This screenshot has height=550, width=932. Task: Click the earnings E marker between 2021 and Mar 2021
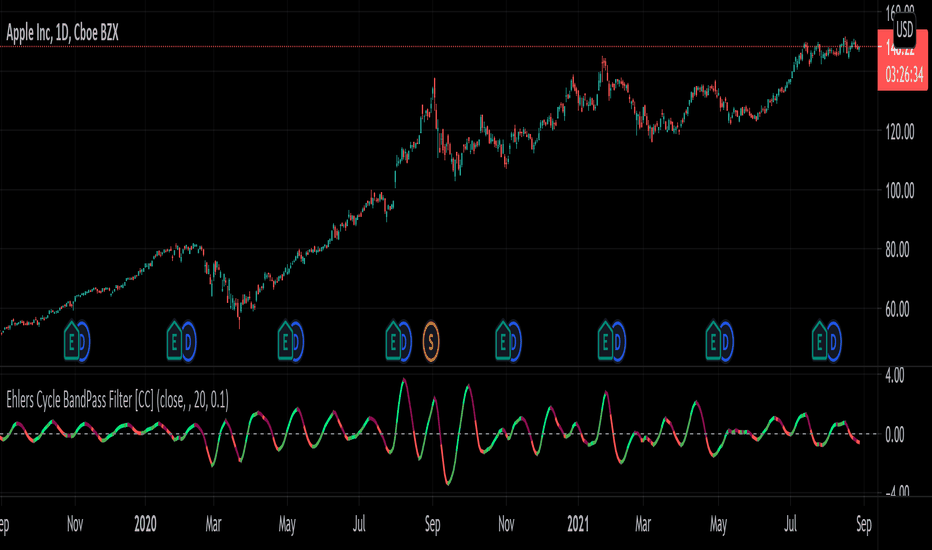(605, 341)
